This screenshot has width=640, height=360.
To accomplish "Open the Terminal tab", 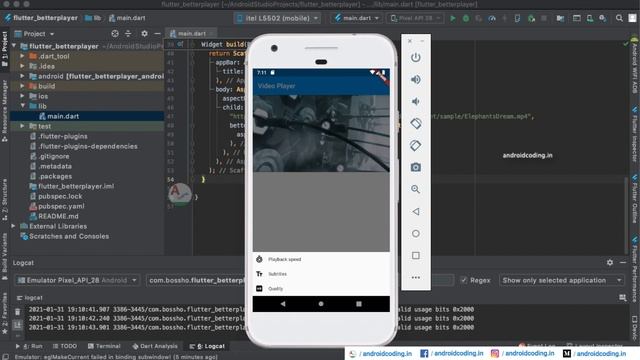I will coord(104,346).
